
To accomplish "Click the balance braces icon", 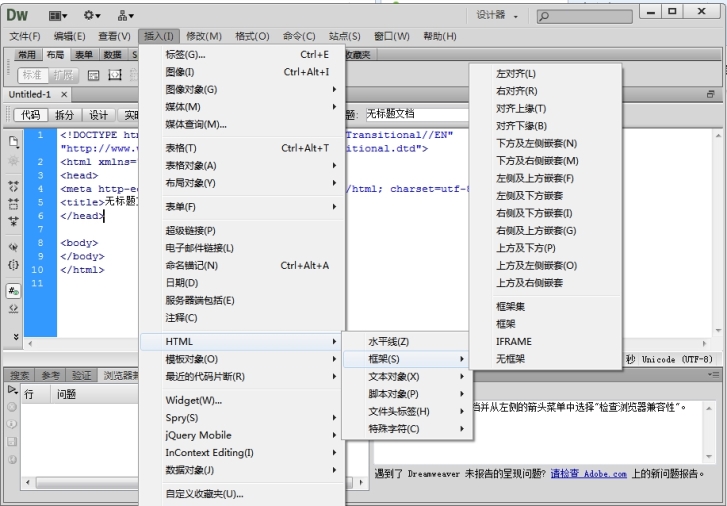I will [x=14, y=265].
